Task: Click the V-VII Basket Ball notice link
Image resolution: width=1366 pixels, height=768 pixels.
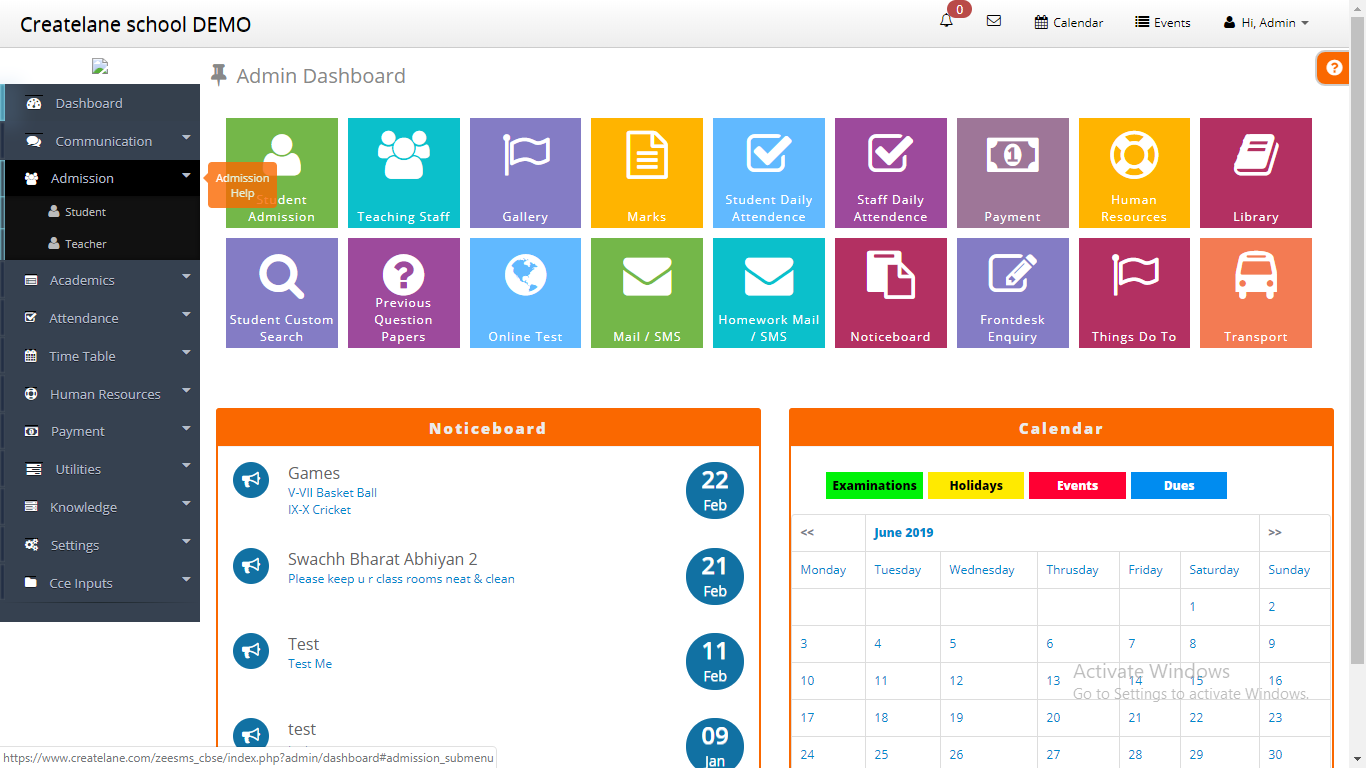Action: coord(332,493)
